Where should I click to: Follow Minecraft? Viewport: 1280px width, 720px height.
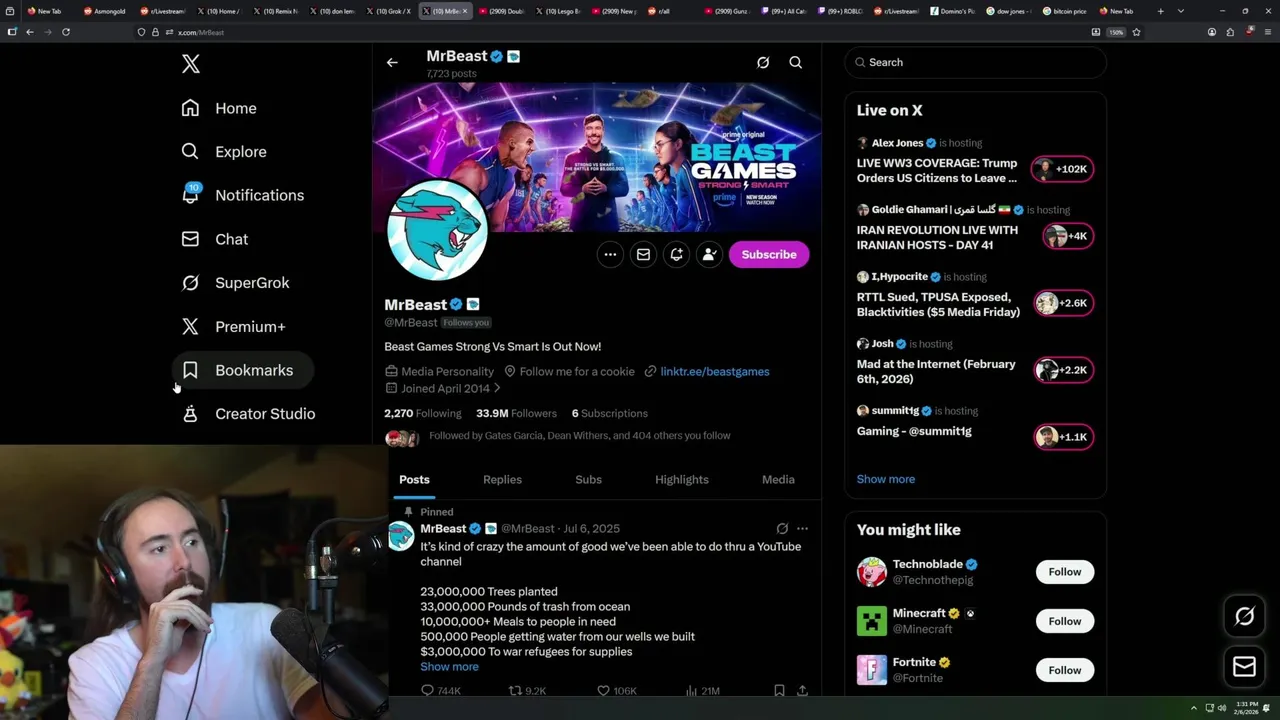1064,621
